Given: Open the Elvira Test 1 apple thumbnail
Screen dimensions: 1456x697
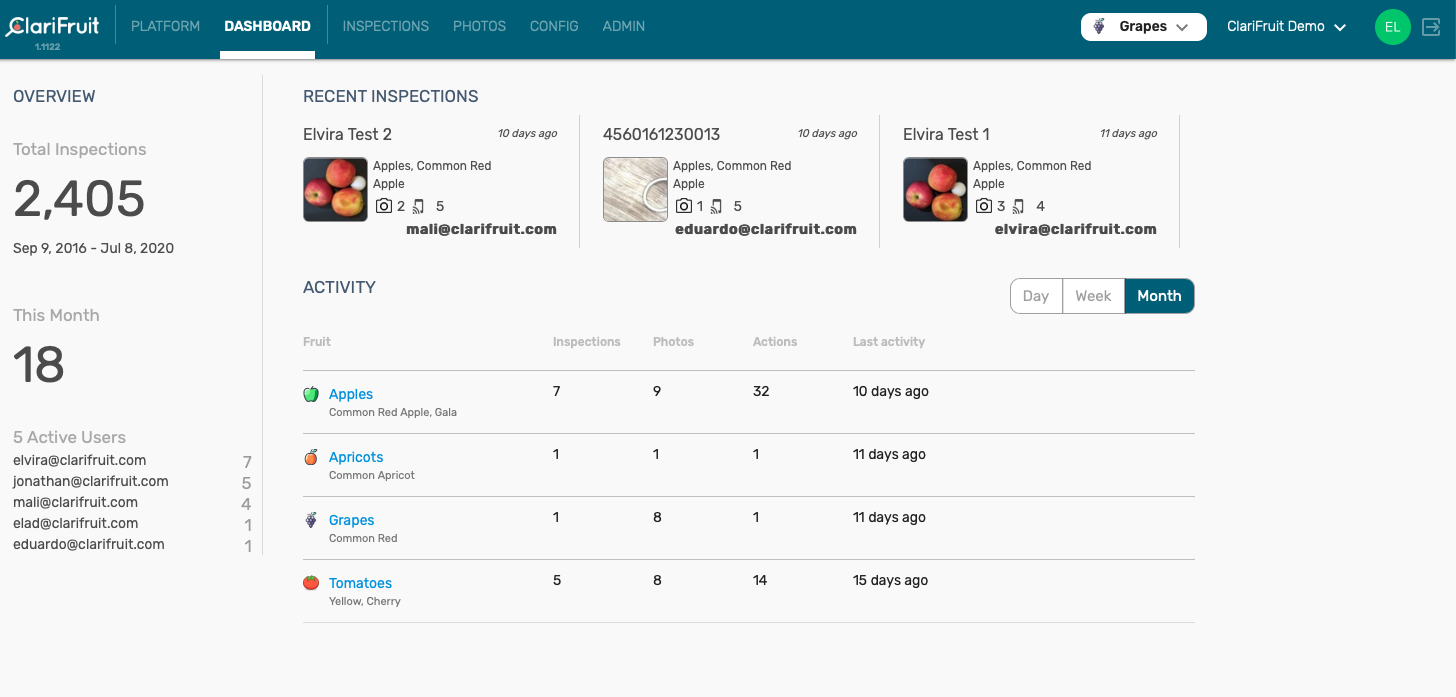Looking at the screenshot, I should [x=935, y=189].
